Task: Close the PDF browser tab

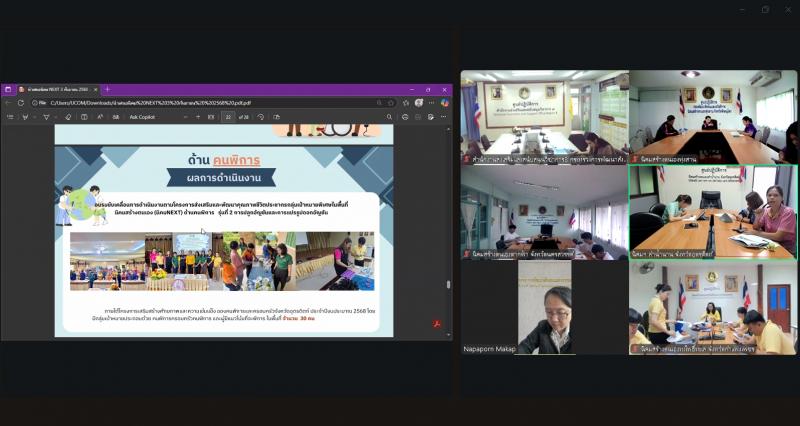Action: 95,89
